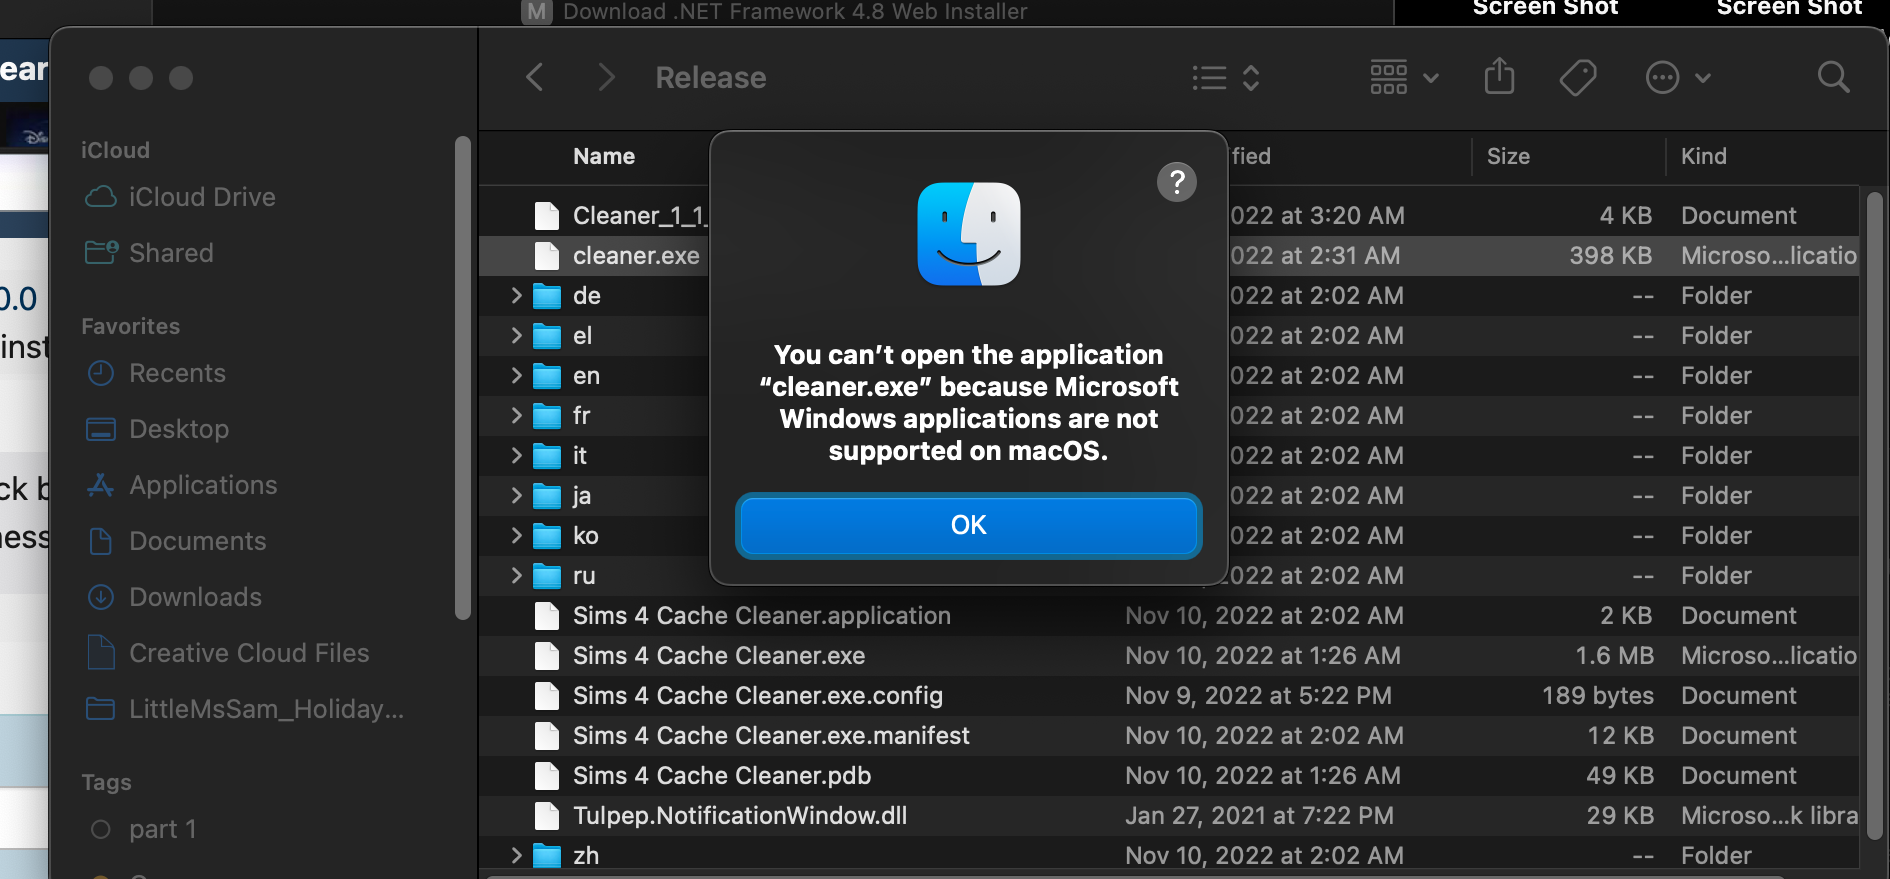Click the Share toolbar icon
1890x879 pixels.
(1499, 76)
